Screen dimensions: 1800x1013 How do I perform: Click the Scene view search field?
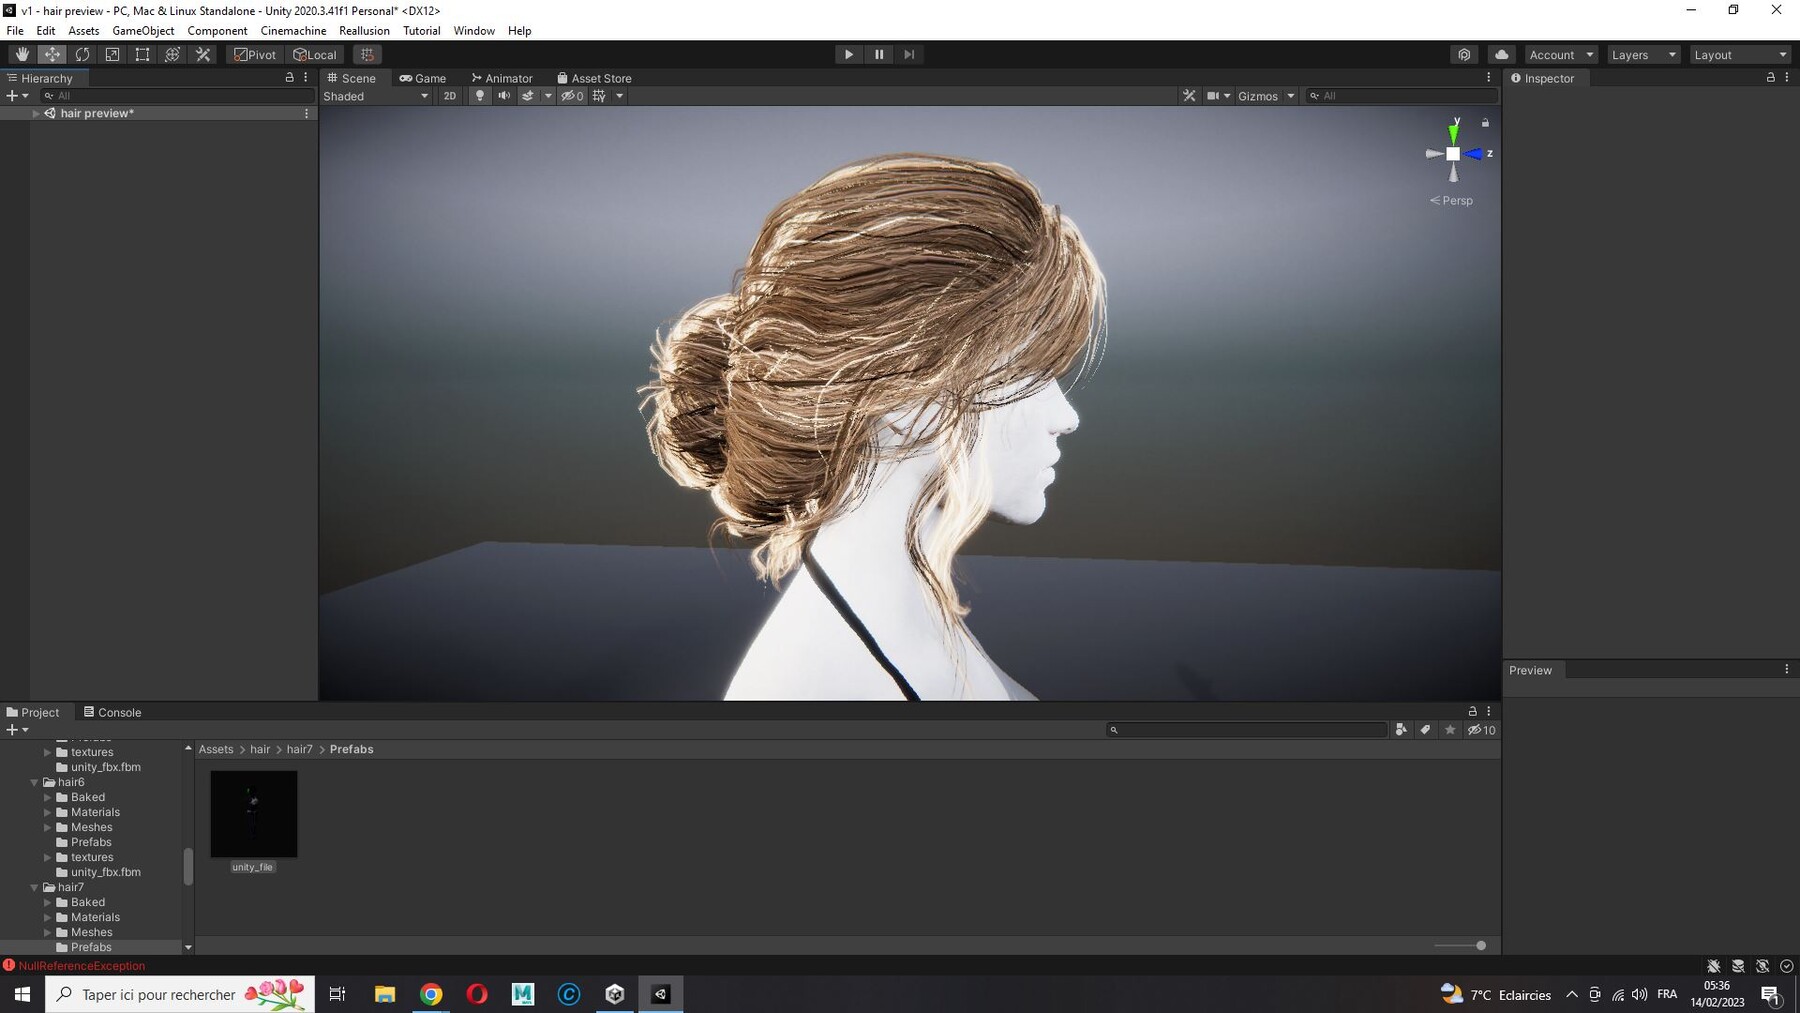coord(1402,96)
